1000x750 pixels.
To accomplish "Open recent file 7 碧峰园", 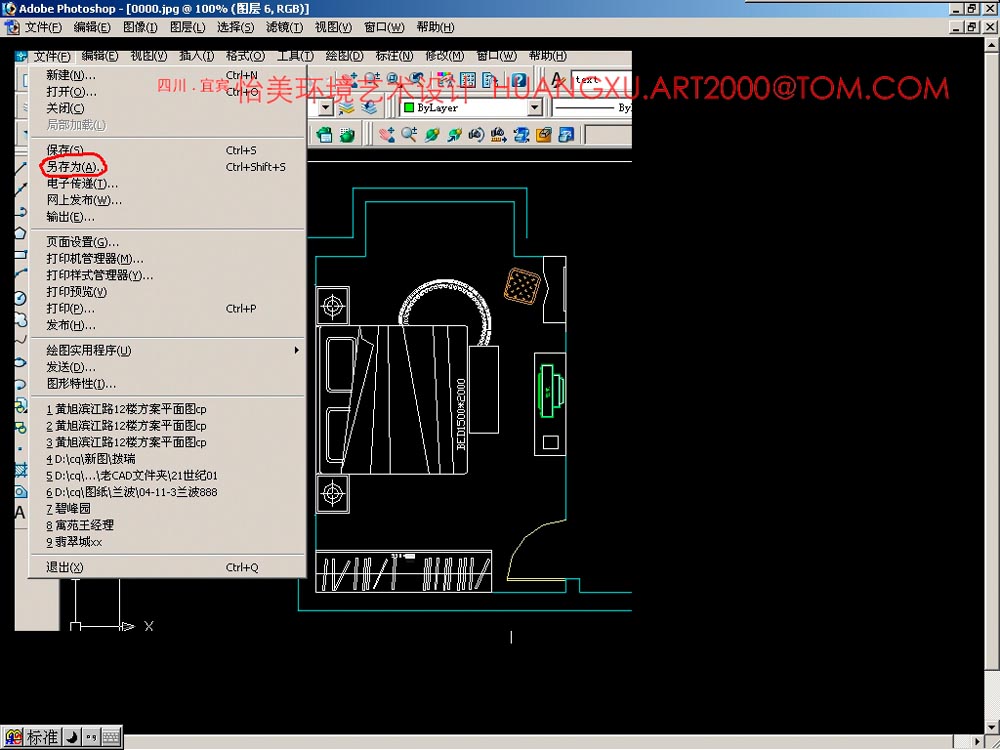I will (x=167, y=509).
